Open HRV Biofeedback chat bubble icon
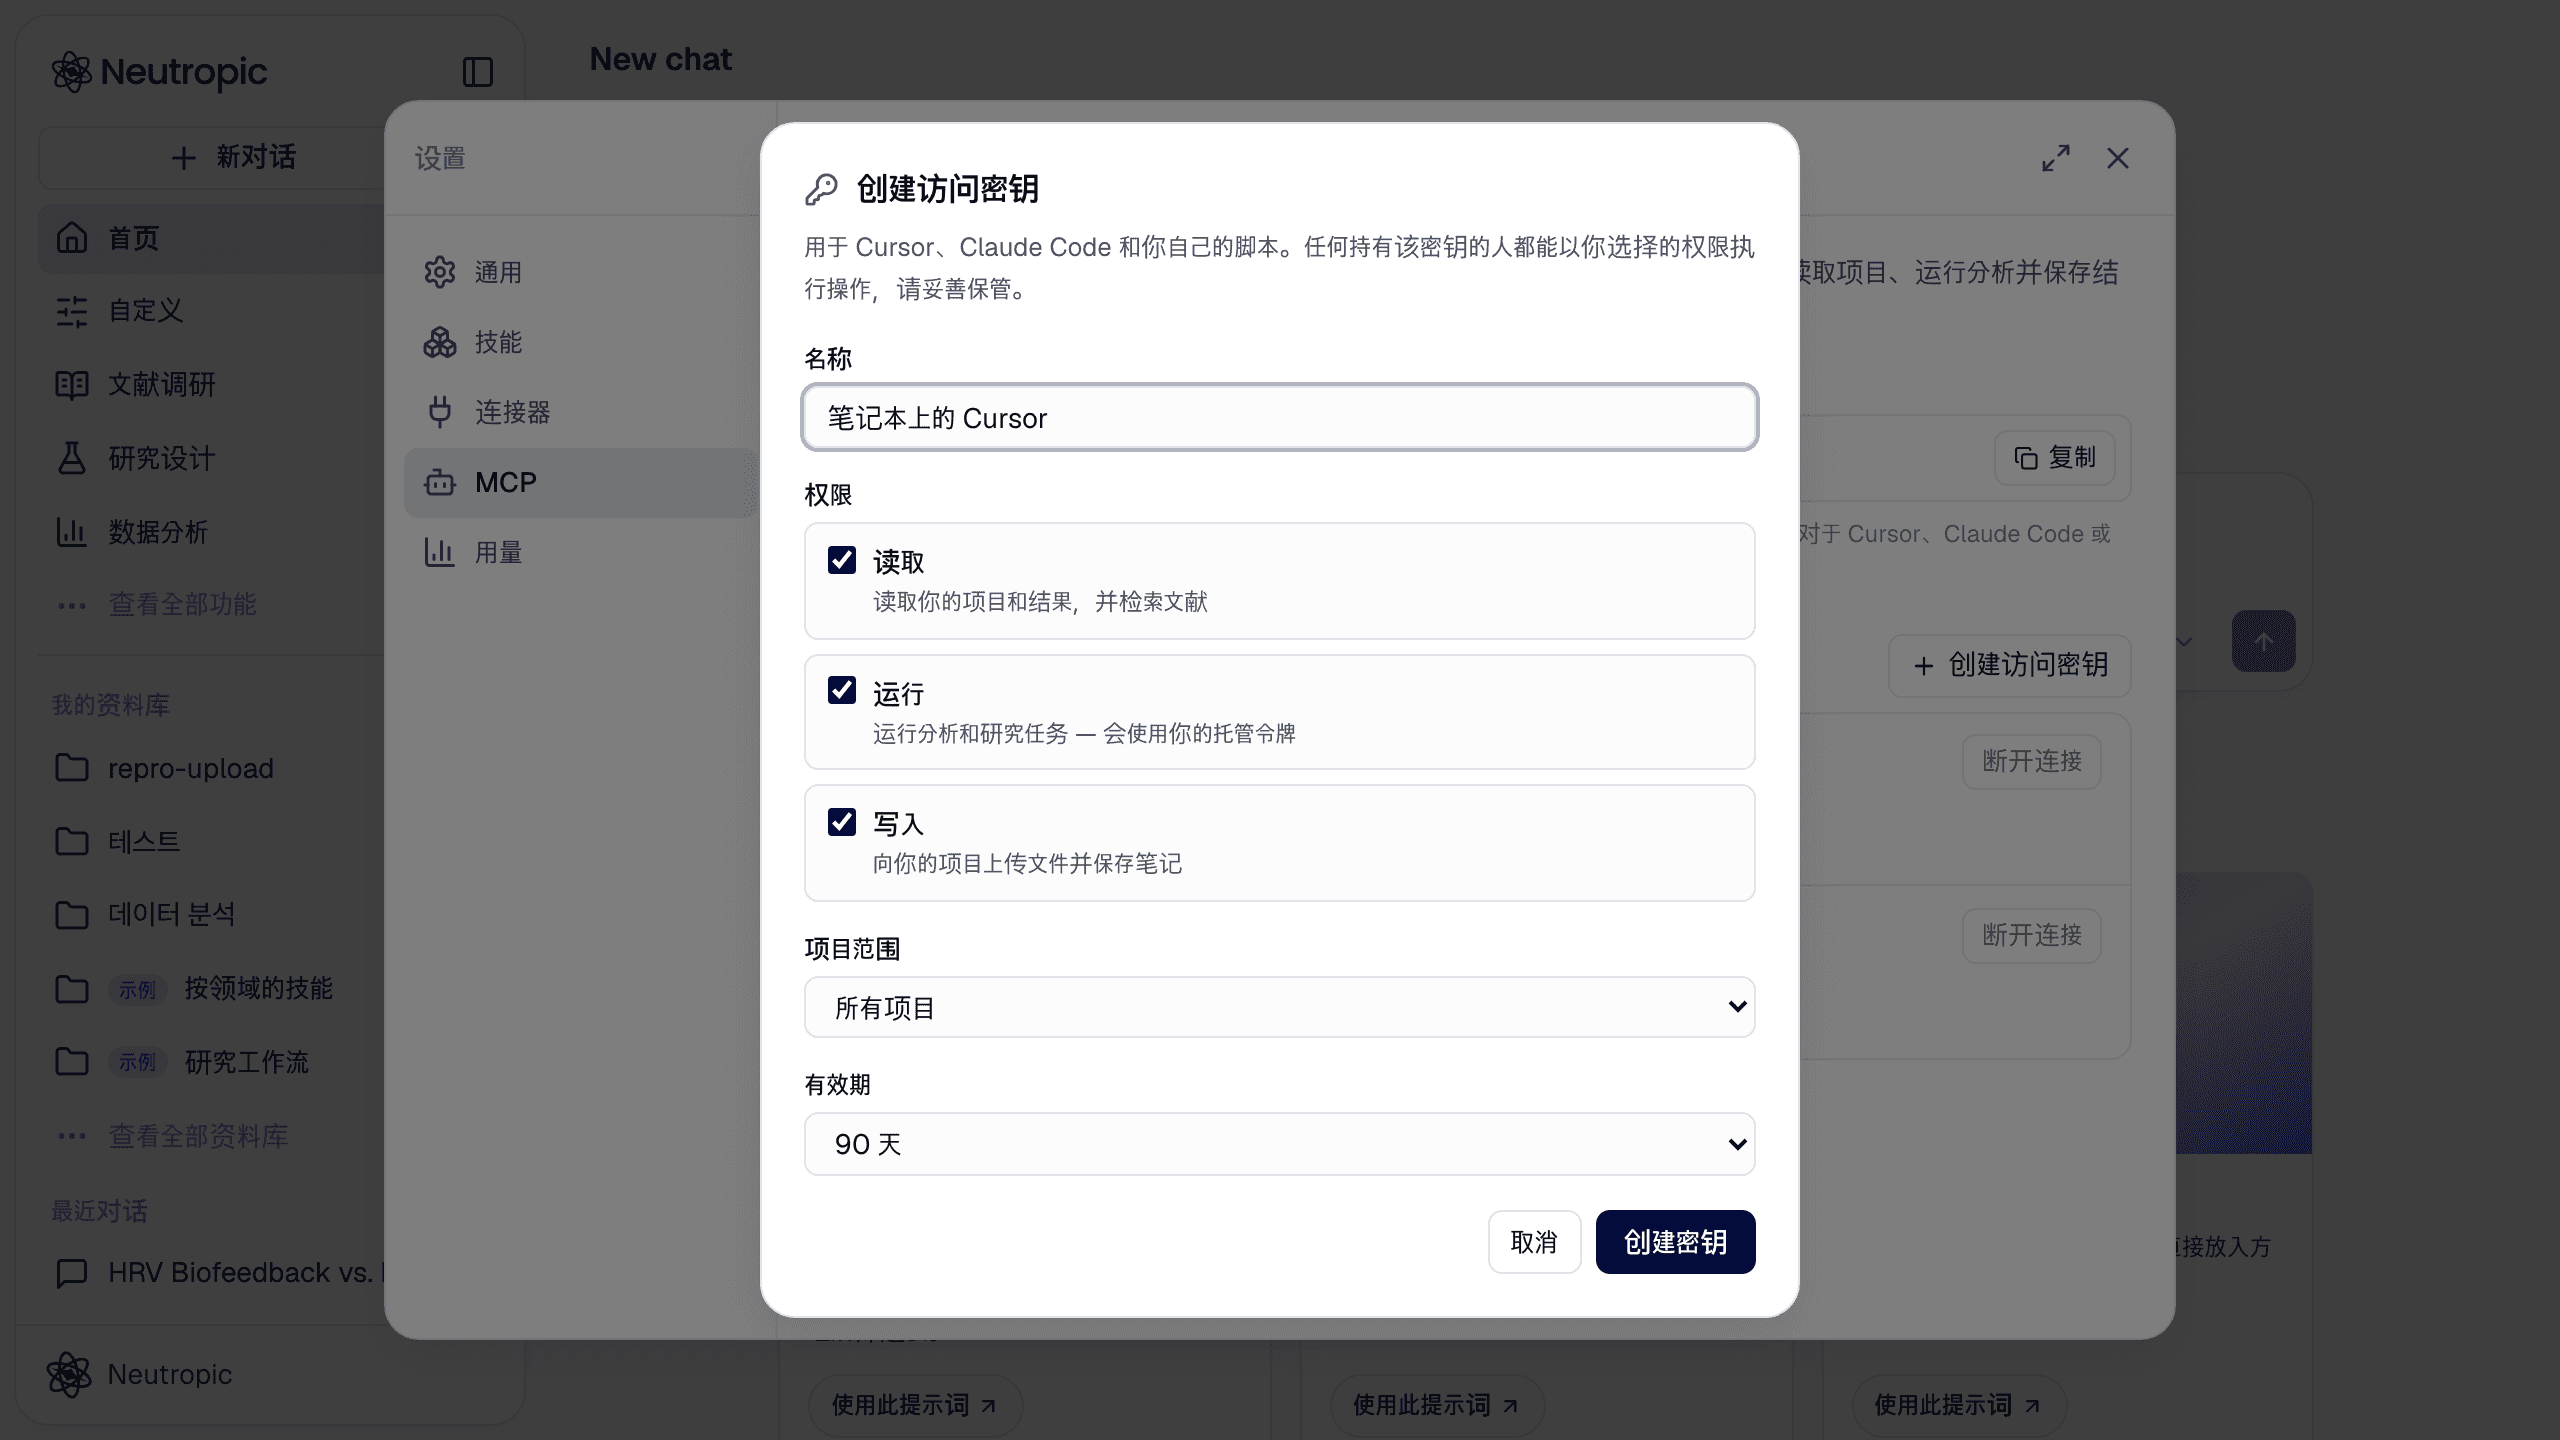The image size is (2560, 1440). tap(72, 1273)
